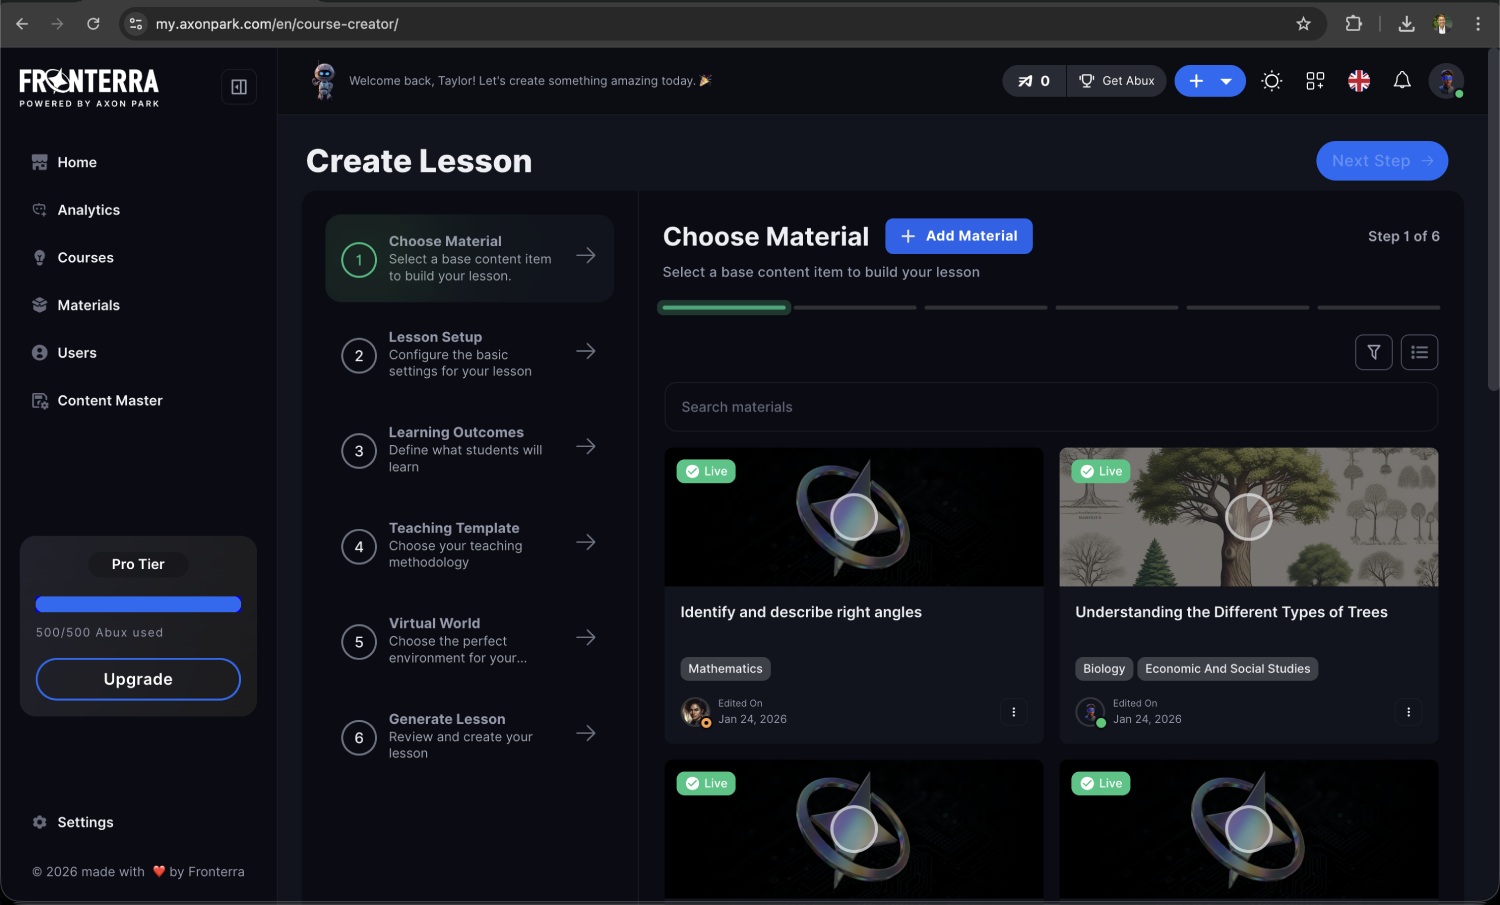Open options menu for right angles card
Image resolution: width=1500 pixels, height=905 pixels.
click(x=1013, y=712)
